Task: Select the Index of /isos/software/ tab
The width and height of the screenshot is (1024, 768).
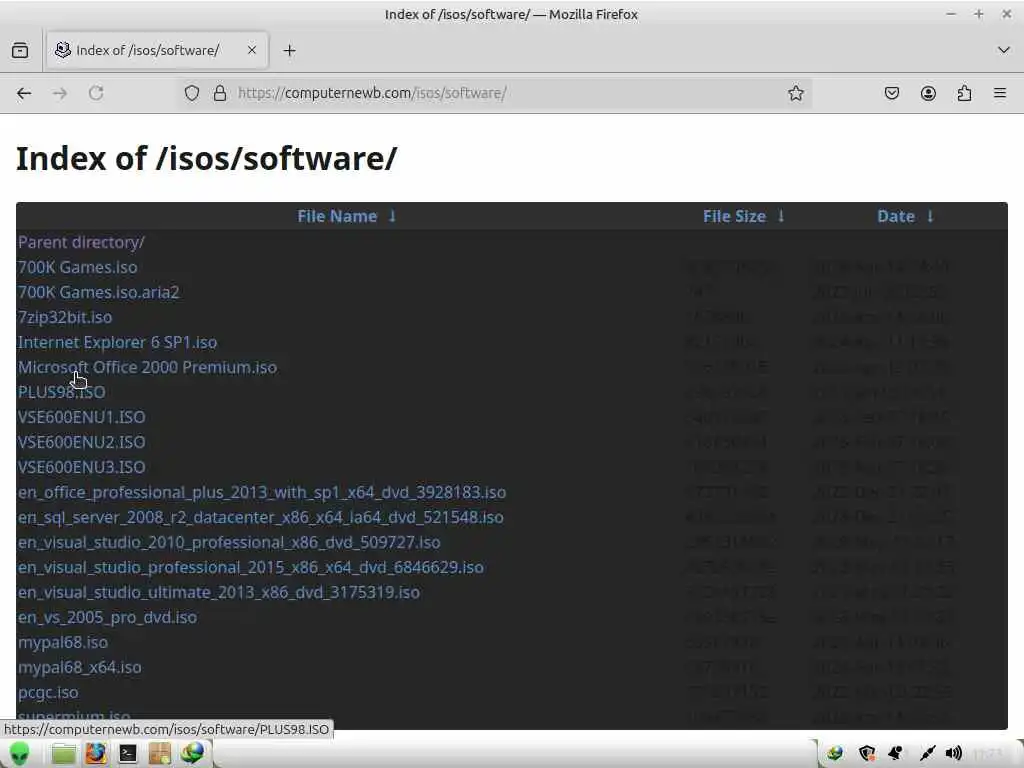Action: (157, 50)
